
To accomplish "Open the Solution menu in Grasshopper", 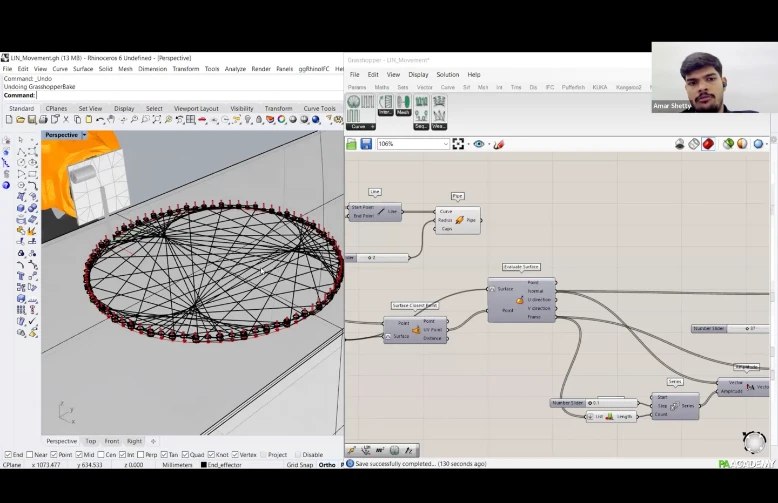I will coord(447,74).
